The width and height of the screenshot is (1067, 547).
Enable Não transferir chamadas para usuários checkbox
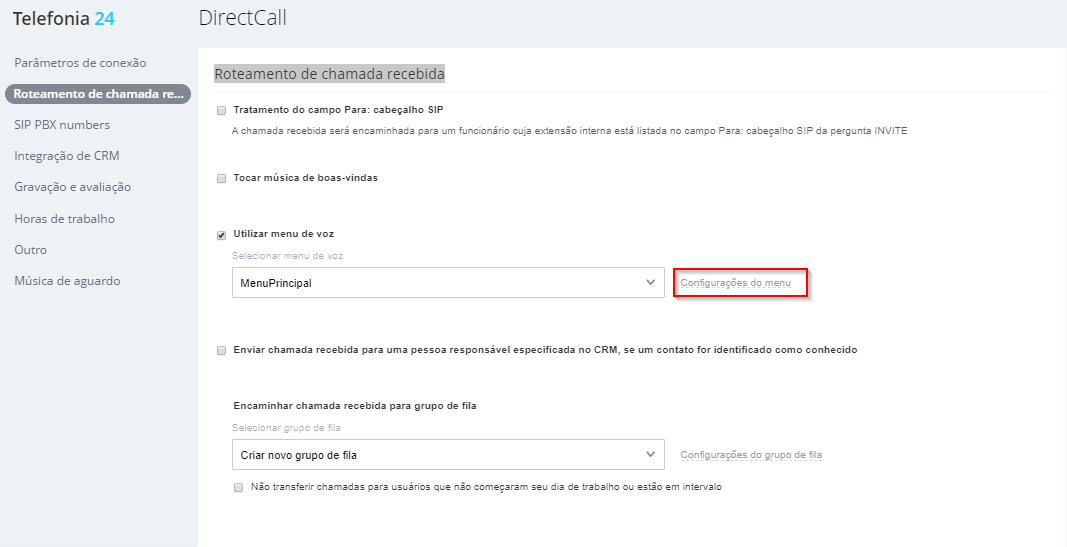(x=238, y=487)
